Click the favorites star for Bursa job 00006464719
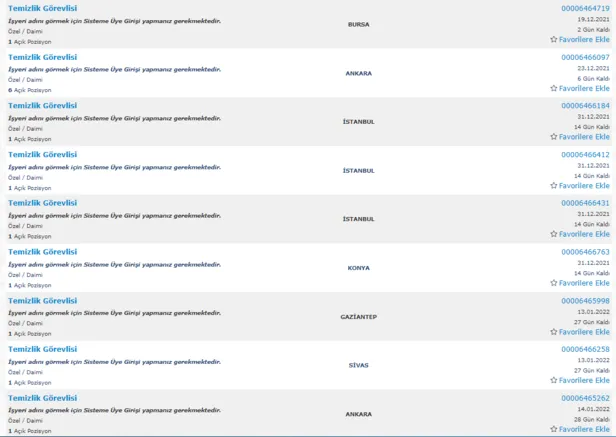 [554, 40]
